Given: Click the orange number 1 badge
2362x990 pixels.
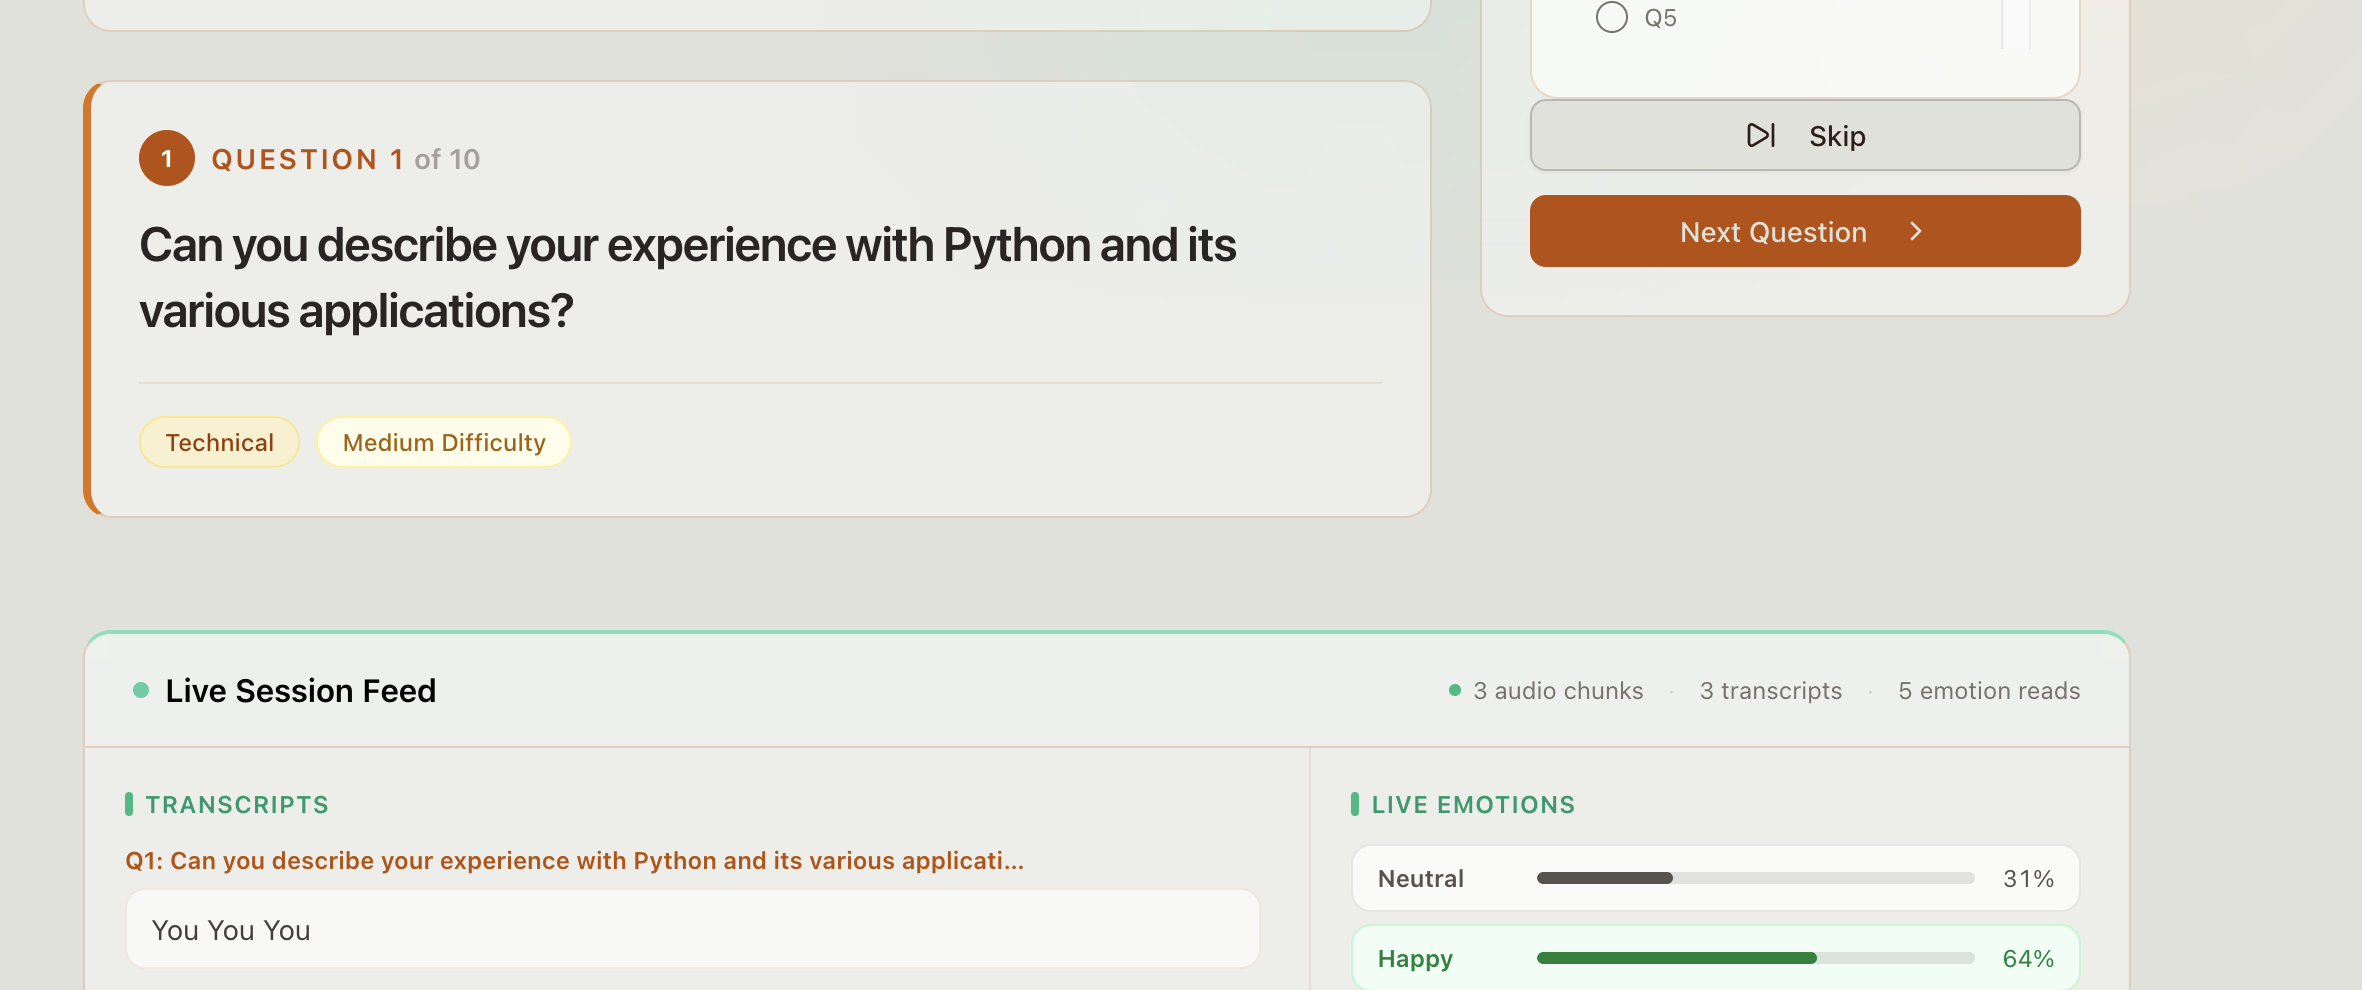Looking at the screenshot, I should (167, 158).
